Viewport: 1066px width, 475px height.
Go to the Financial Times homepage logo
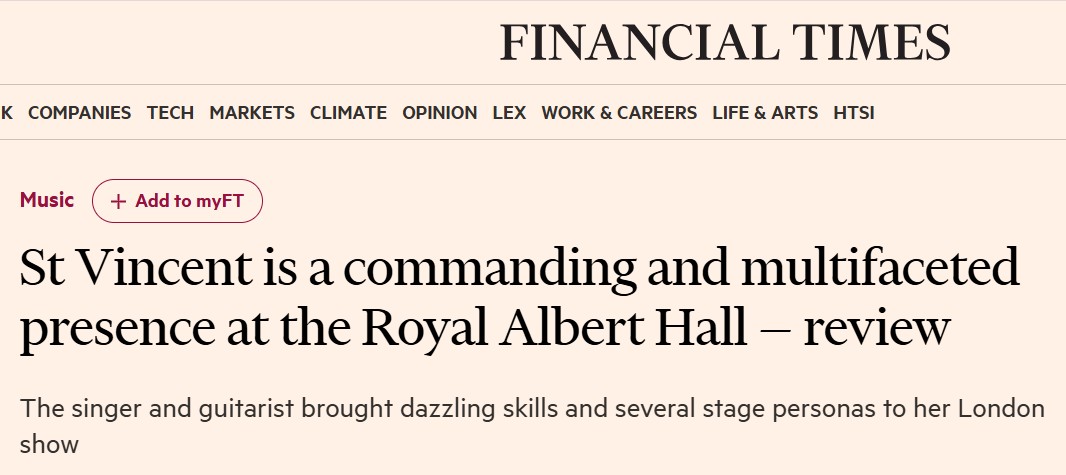pos(725,42)
